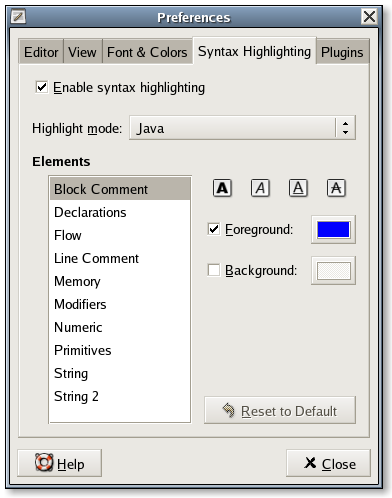Toggle the Strikethrough style button
This screenshot has width=392, height=498.
coord(336,188)
